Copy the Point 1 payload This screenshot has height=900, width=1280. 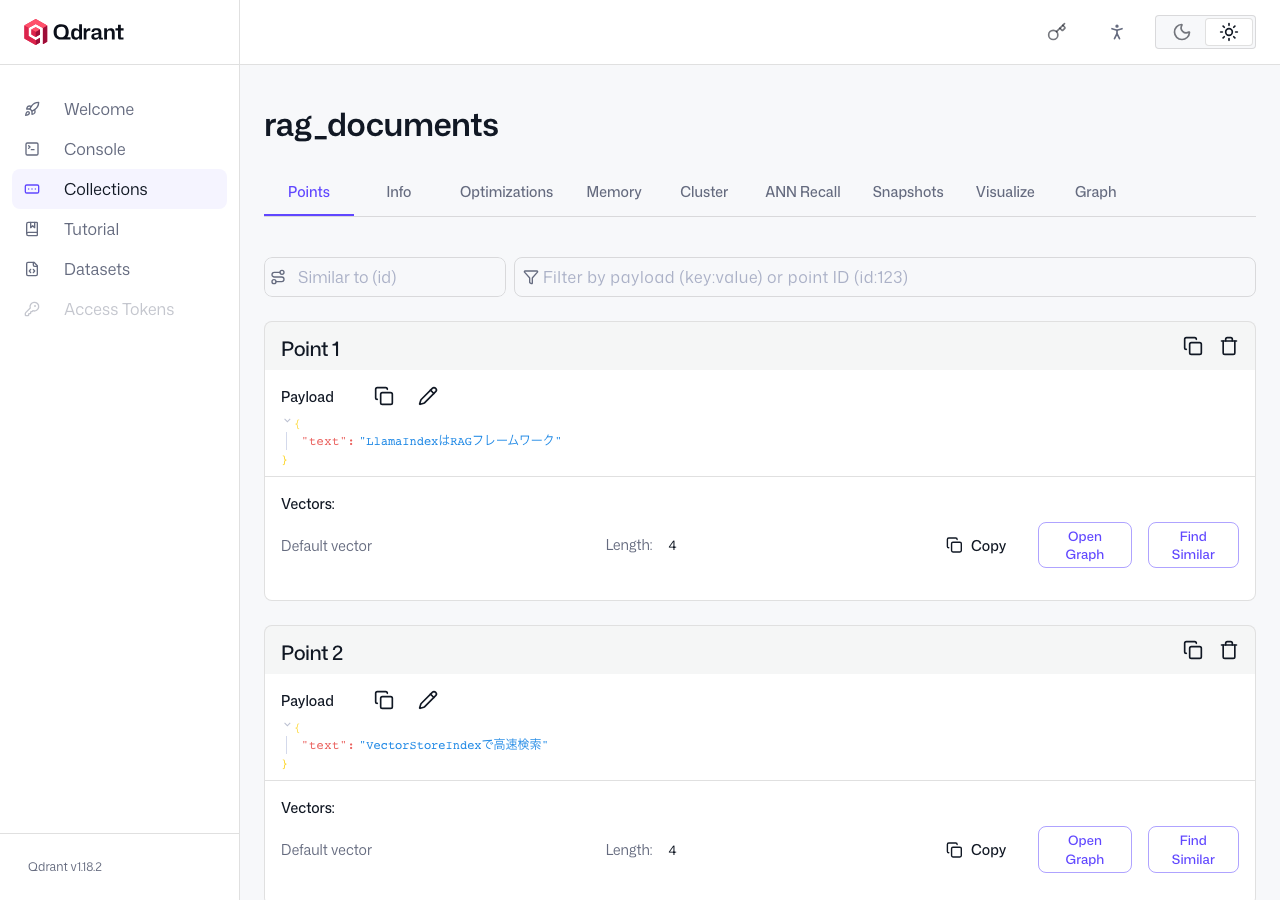click(x=384, y=396)
